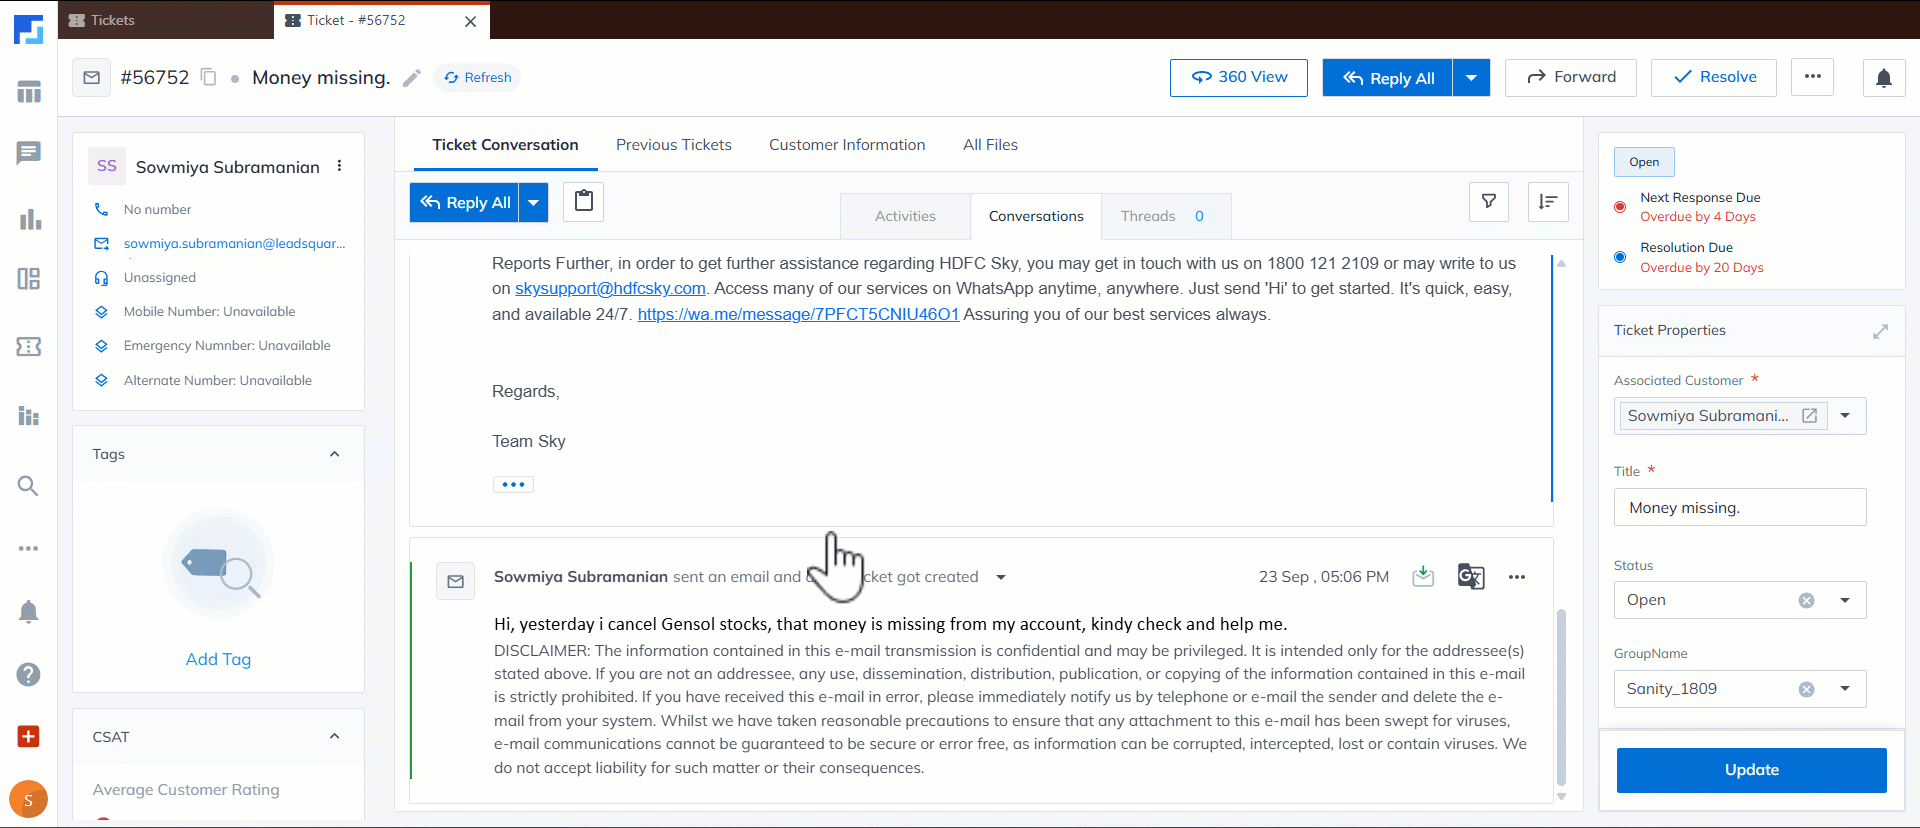
Task: Open the Status dropdown
Action: pos(1845,600)
